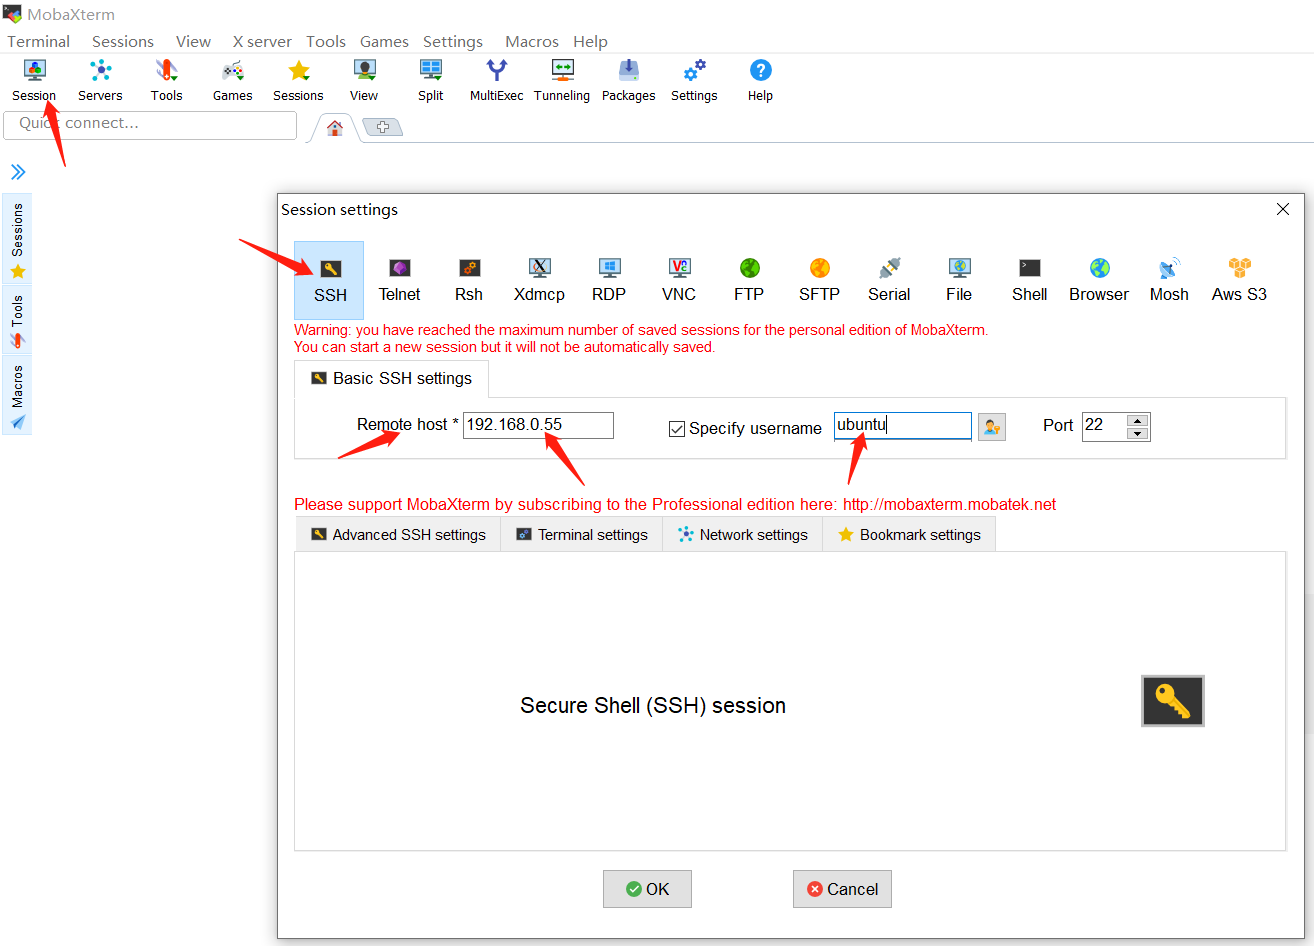Open the Help menu in menu bar
Image resolution: width=1314 pixels, height=946 pixels.
(590, 41)
